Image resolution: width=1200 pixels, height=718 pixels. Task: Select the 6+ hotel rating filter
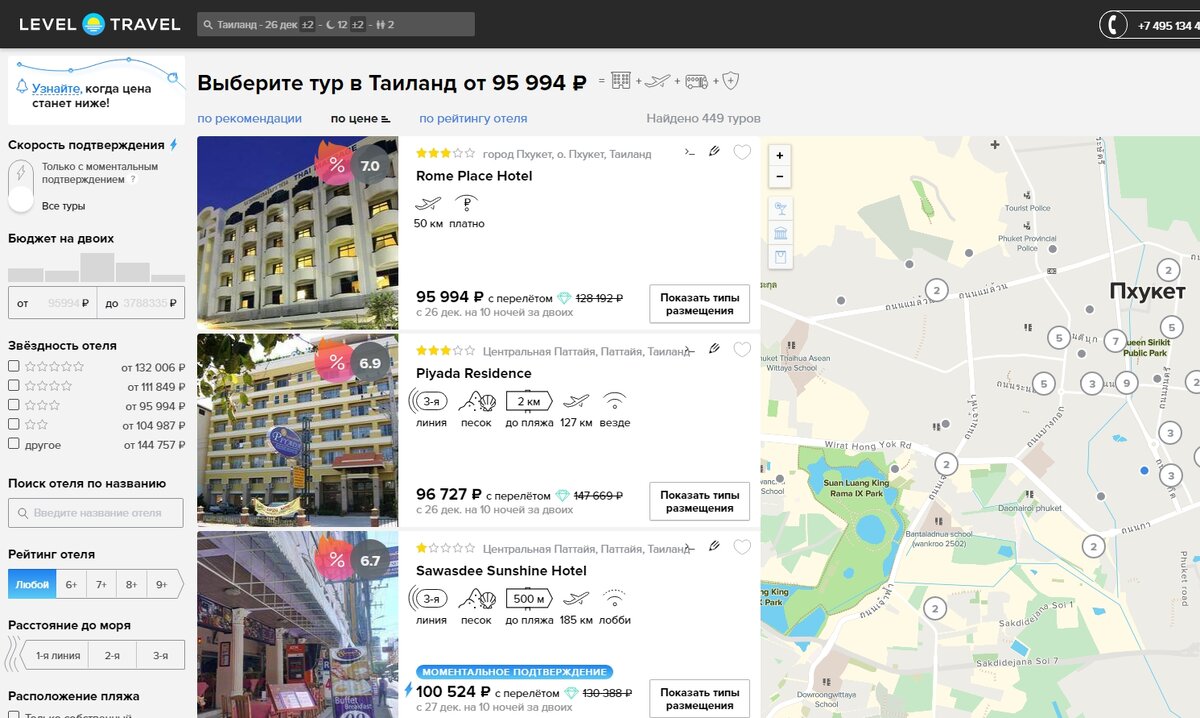point(72,584)
